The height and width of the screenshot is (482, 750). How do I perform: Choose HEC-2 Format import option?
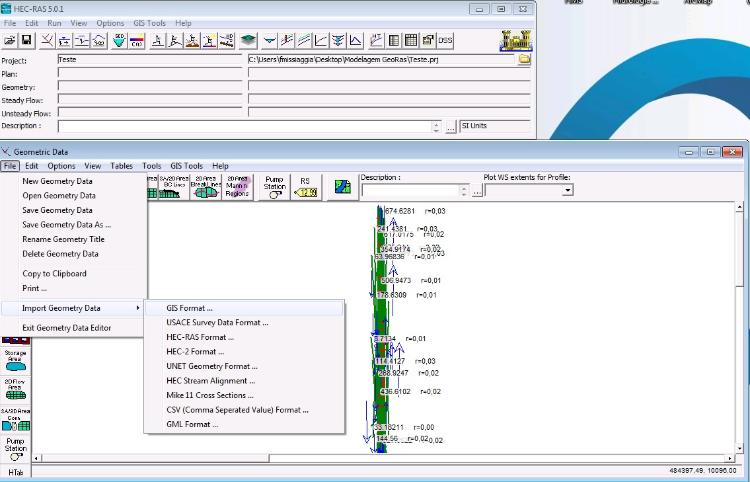pos(244,351)
